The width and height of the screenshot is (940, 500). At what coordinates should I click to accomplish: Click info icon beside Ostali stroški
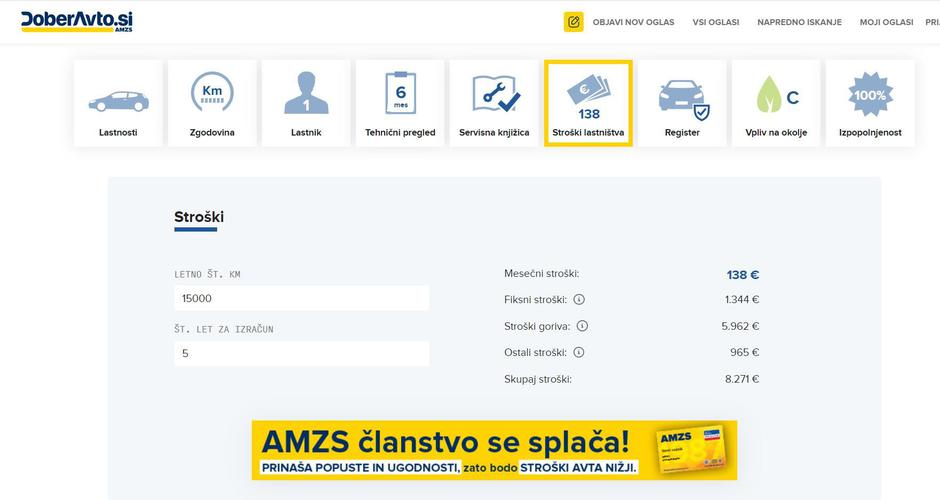pos(579,352)
